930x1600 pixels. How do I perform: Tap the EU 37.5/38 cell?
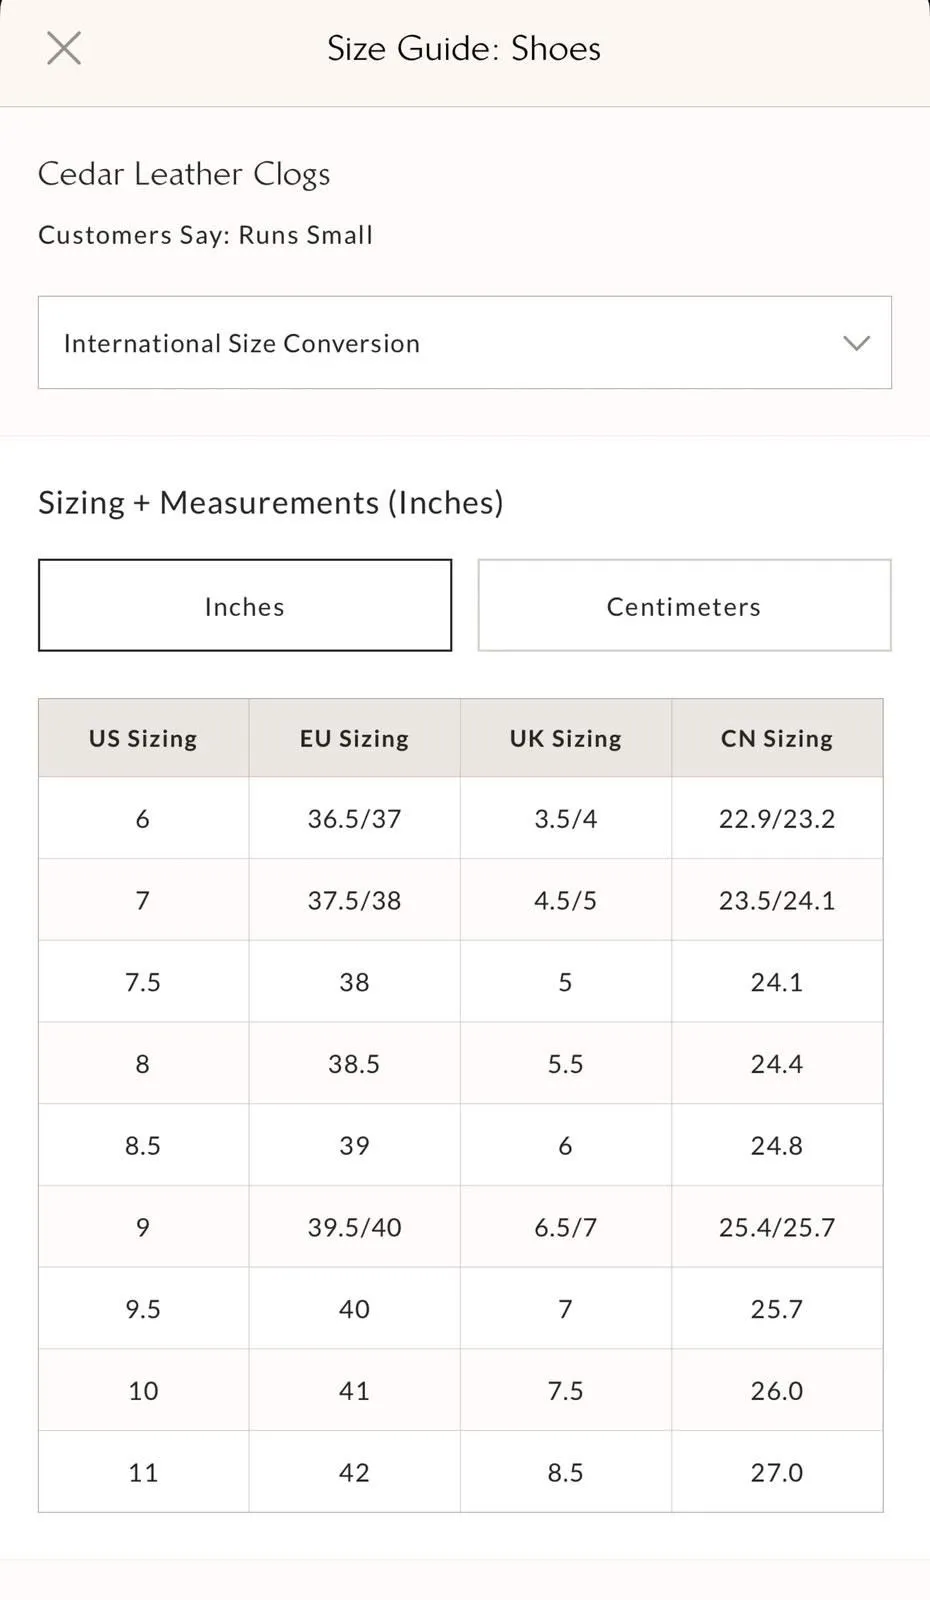point(354,900)
